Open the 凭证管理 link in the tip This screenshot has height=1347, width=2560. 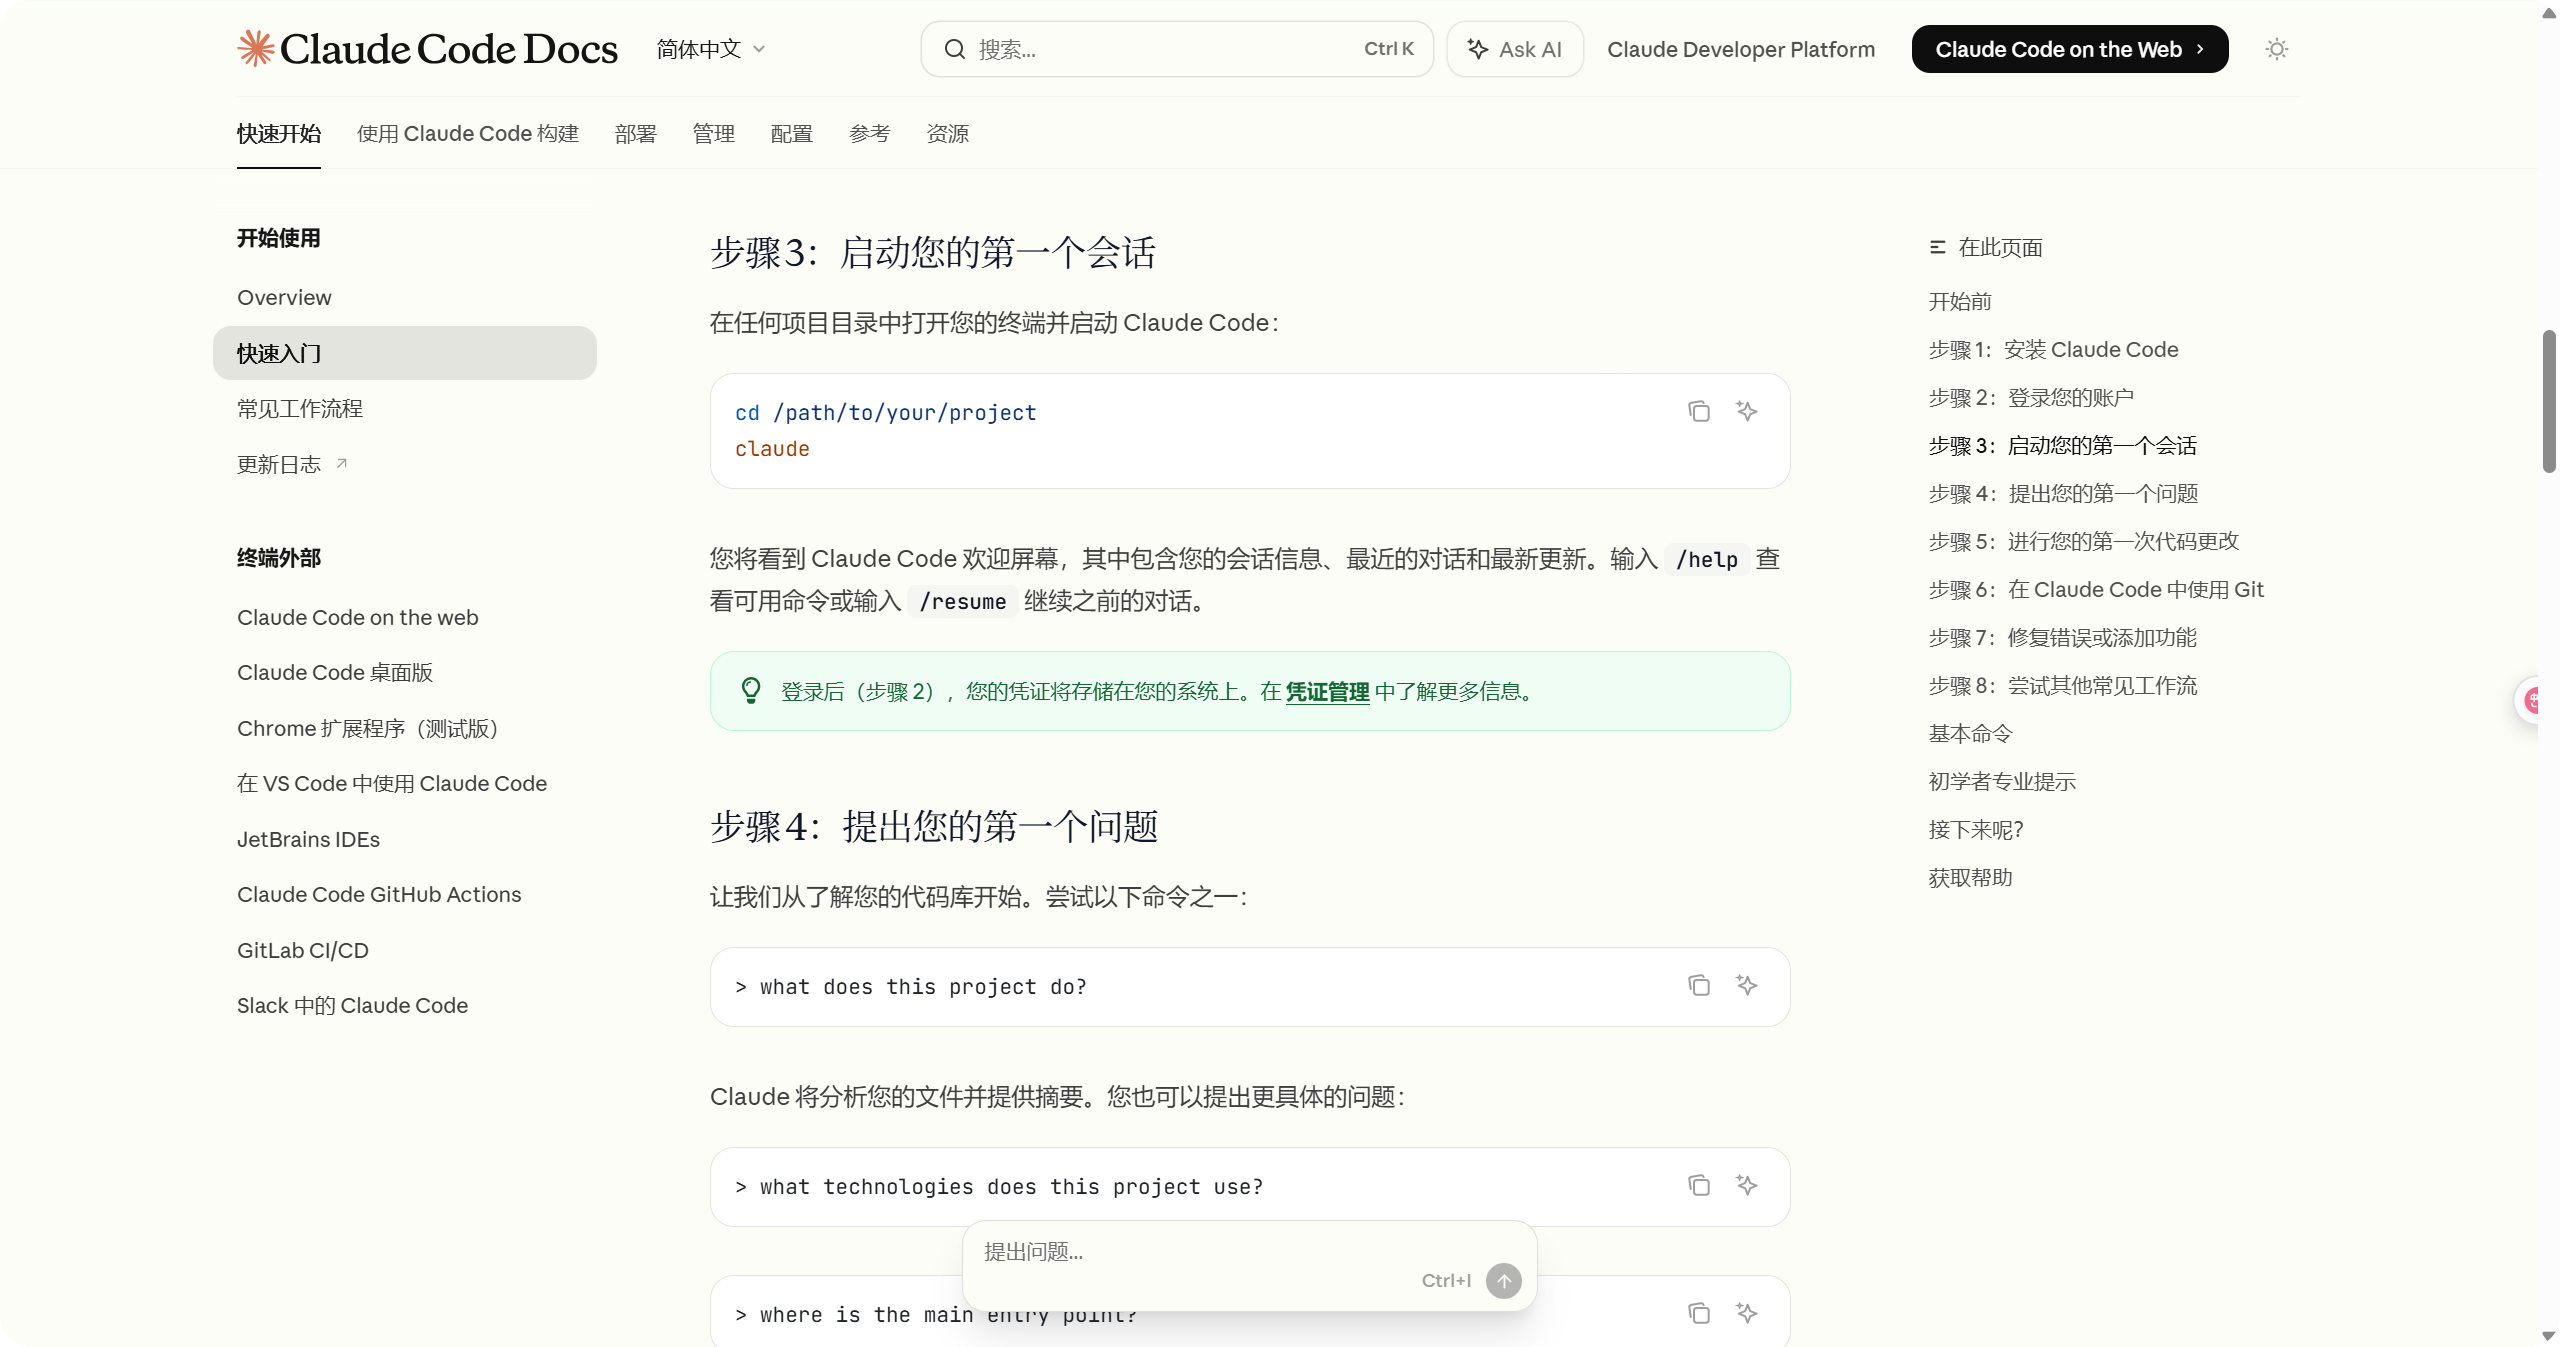tap(1327, 691)
